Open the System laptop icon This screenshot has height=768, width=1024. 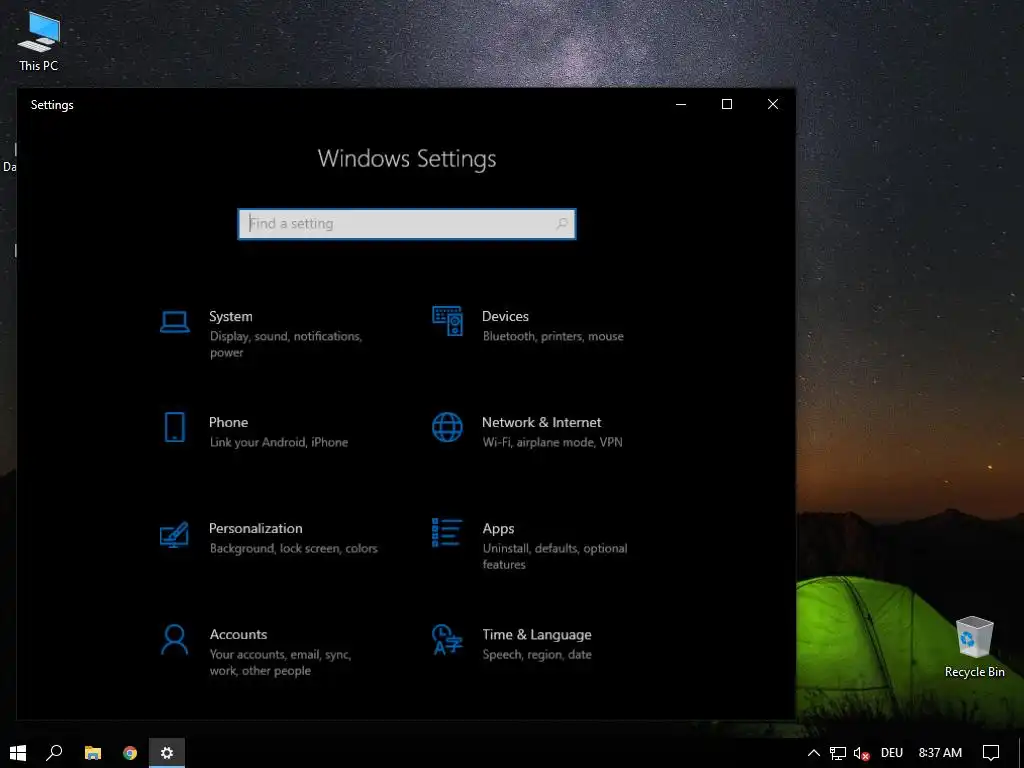click(x=174, y=322)
